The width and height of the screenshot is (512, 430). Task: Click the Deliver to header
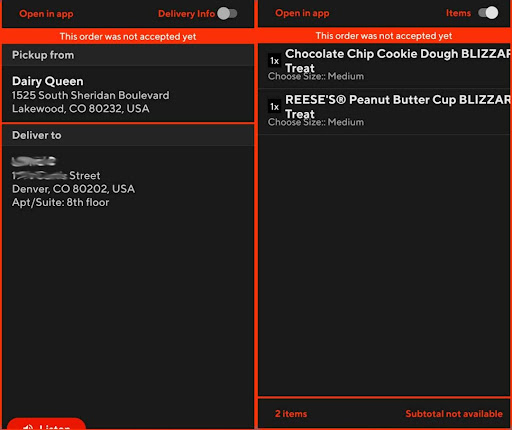[128, 135]
